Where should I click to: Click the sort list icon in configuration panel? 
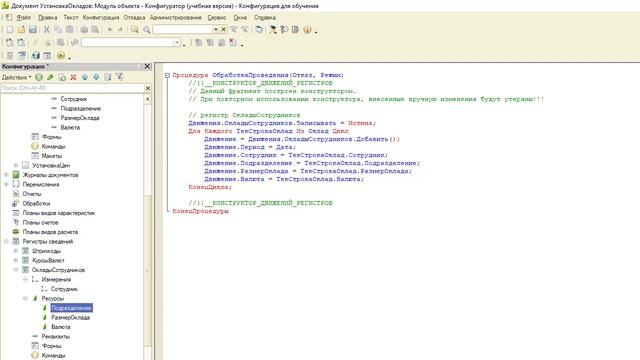[107, 77]
